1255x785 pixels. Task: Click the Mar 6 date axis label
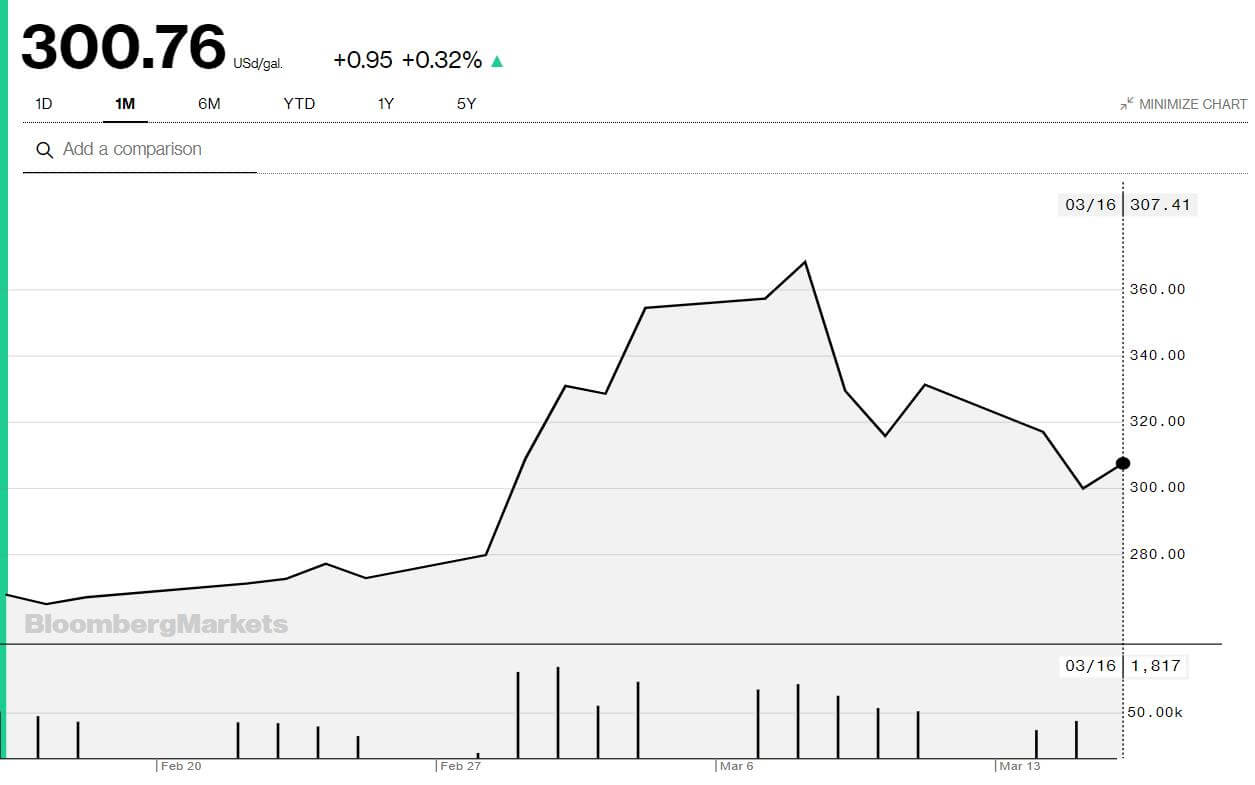tap(736, 766)
